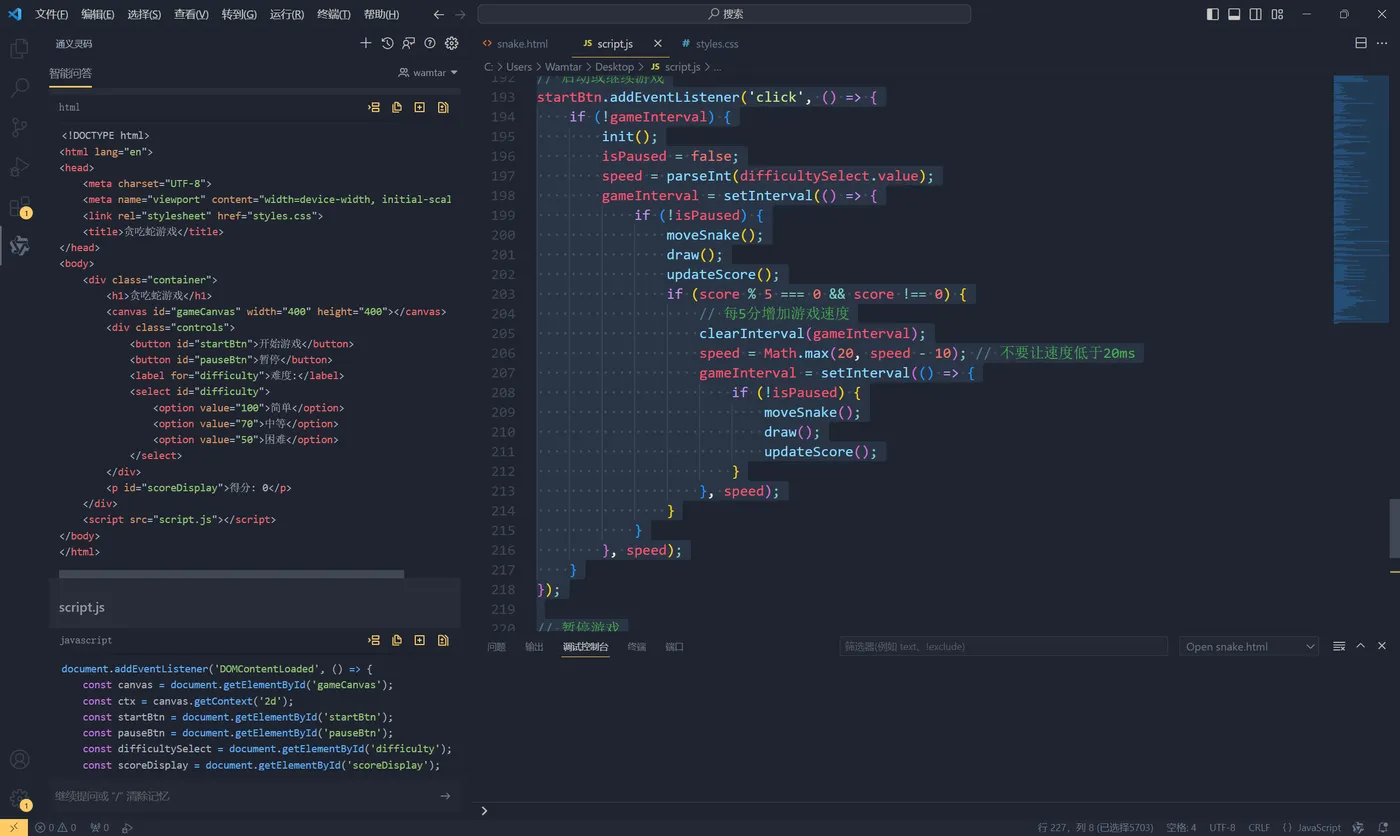Open the Explorer view in activity bar
Image resolution: width=1400 pixels, height=836 pixels.
(x=19, y=48)
